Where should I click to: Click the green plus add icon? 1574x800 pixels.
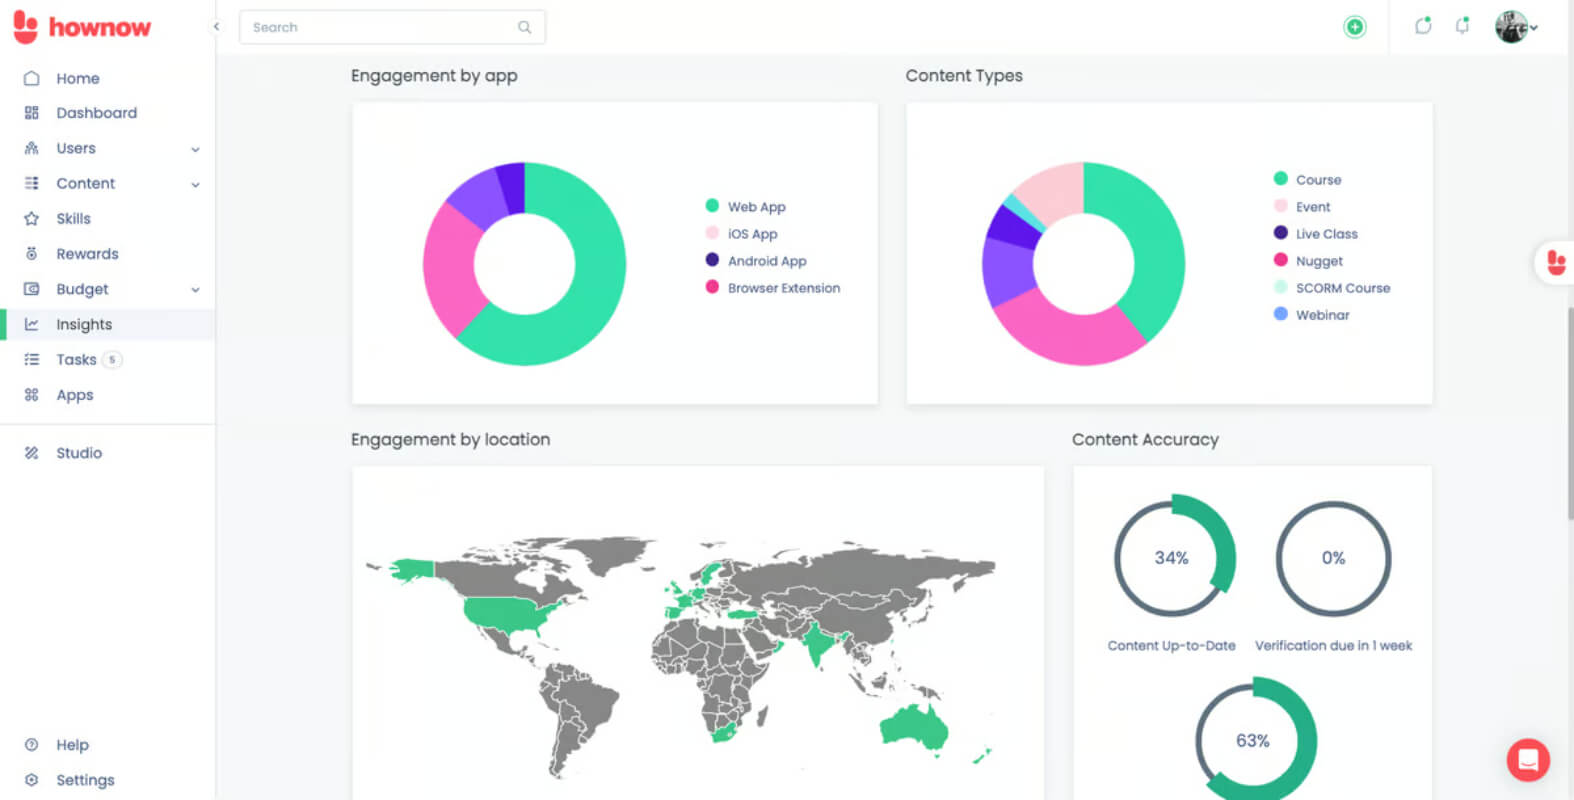[x=1354, y=27]
